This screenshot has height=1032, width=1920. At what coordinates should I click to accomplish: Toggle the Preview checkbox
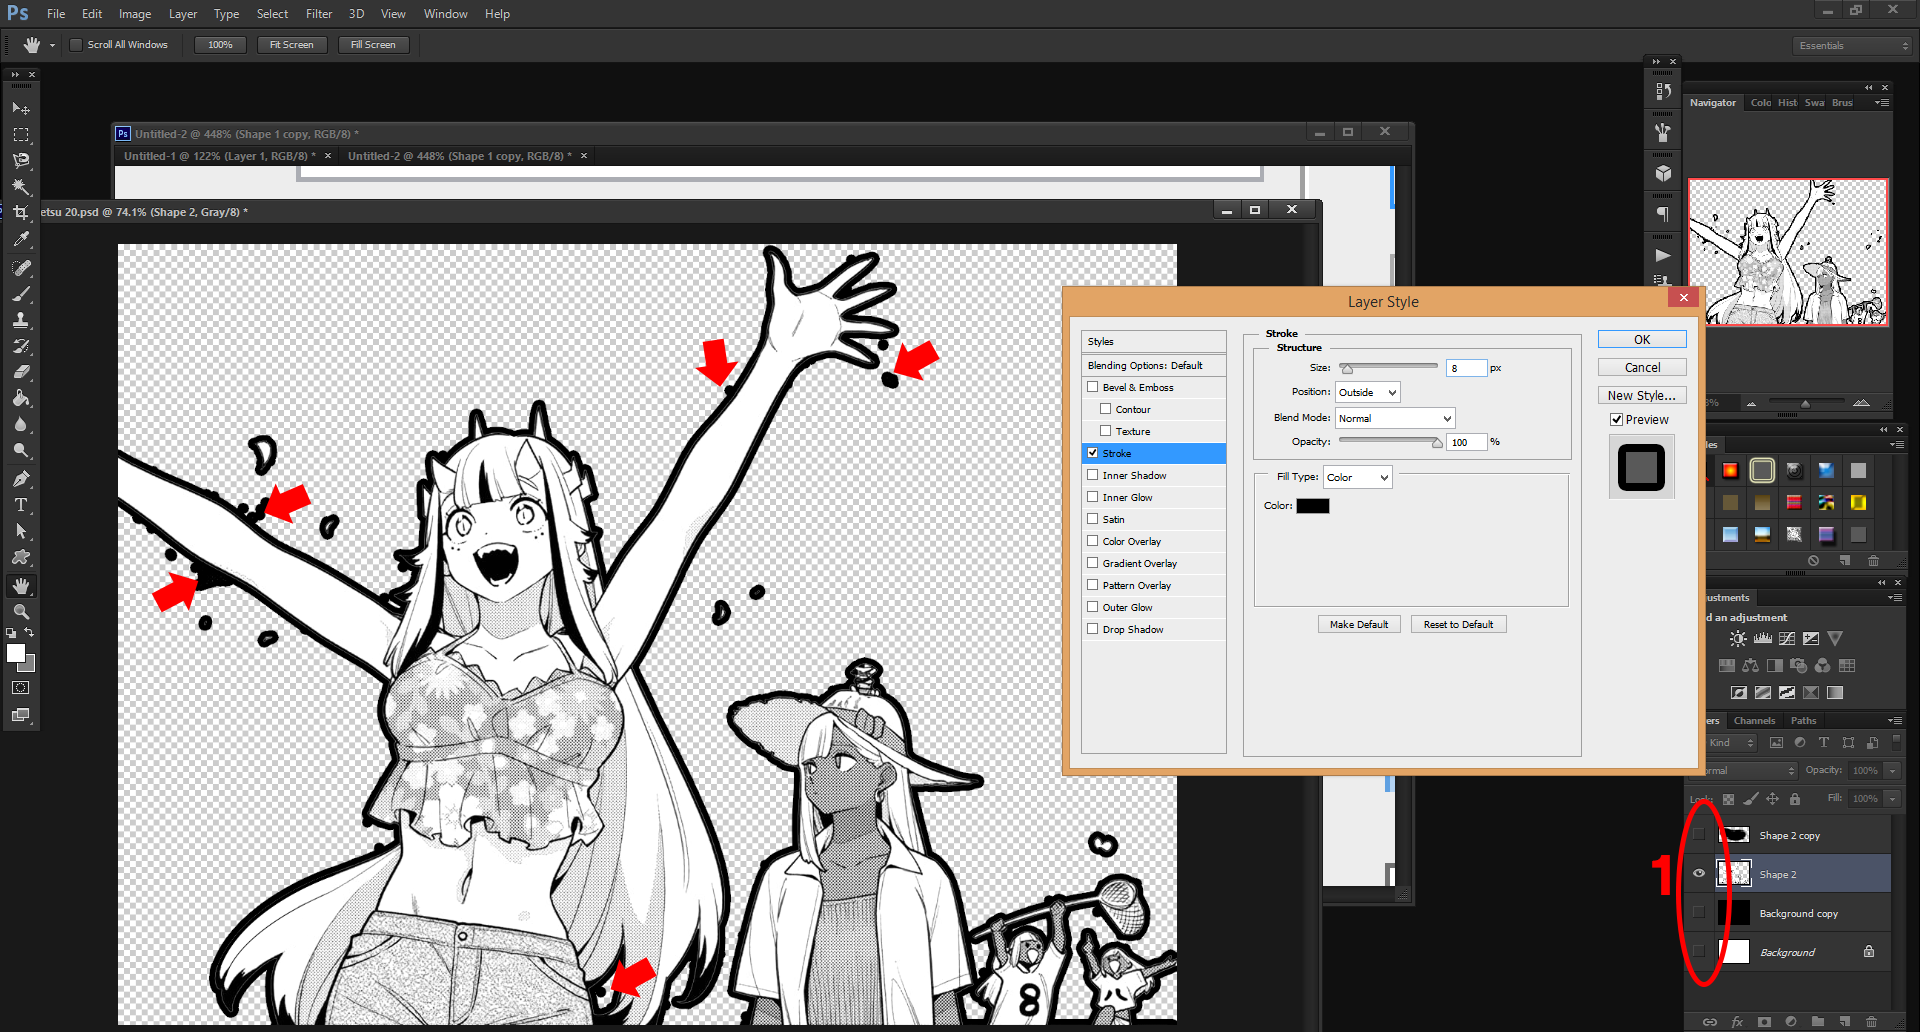(x=1616, y=420)
